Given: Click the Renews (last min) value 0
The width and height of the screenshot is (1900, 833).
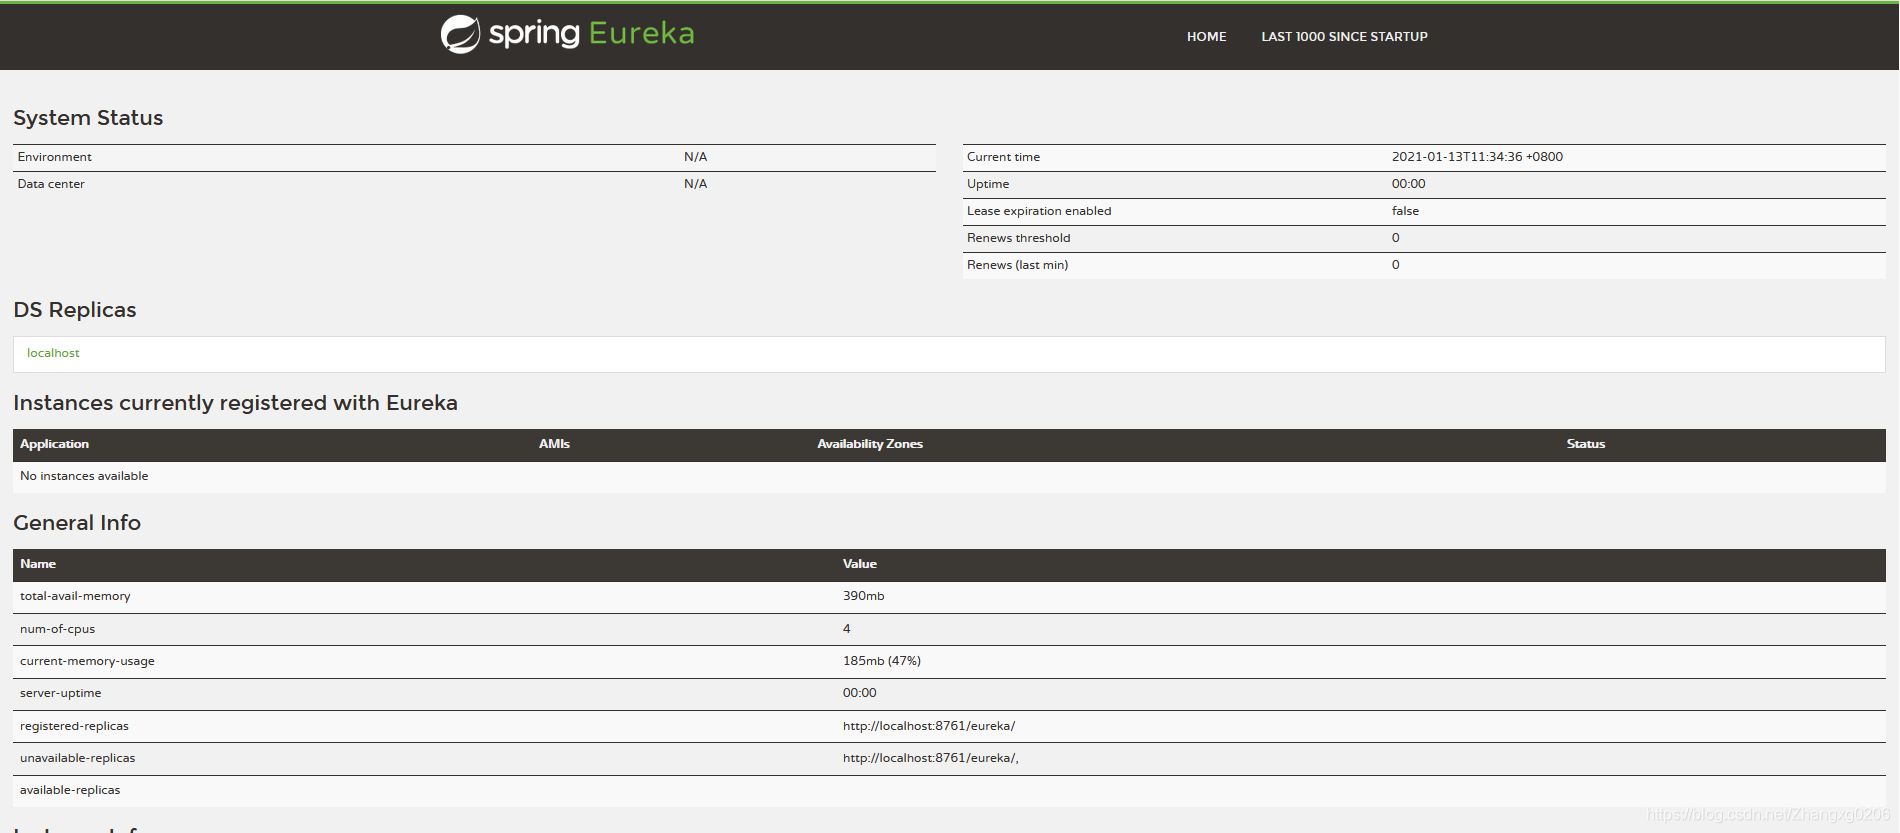Looking at the screenshot, I should coord(1395,265).
